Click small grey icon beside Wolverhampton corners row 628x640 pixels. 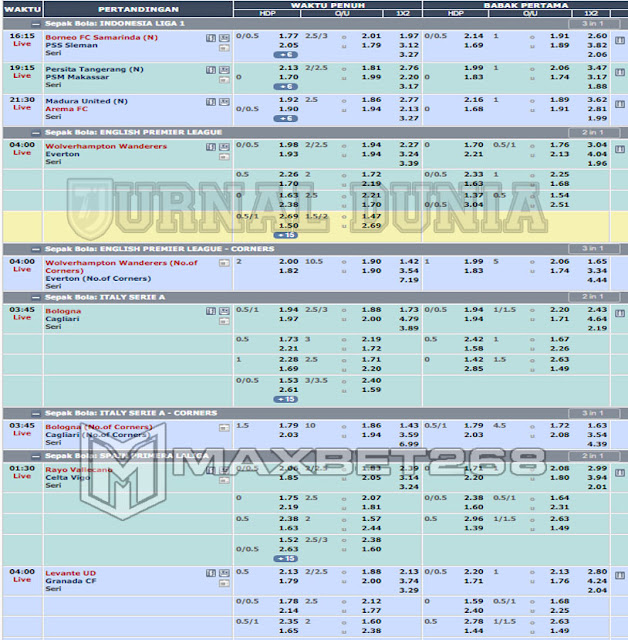(x=224, y=263)
